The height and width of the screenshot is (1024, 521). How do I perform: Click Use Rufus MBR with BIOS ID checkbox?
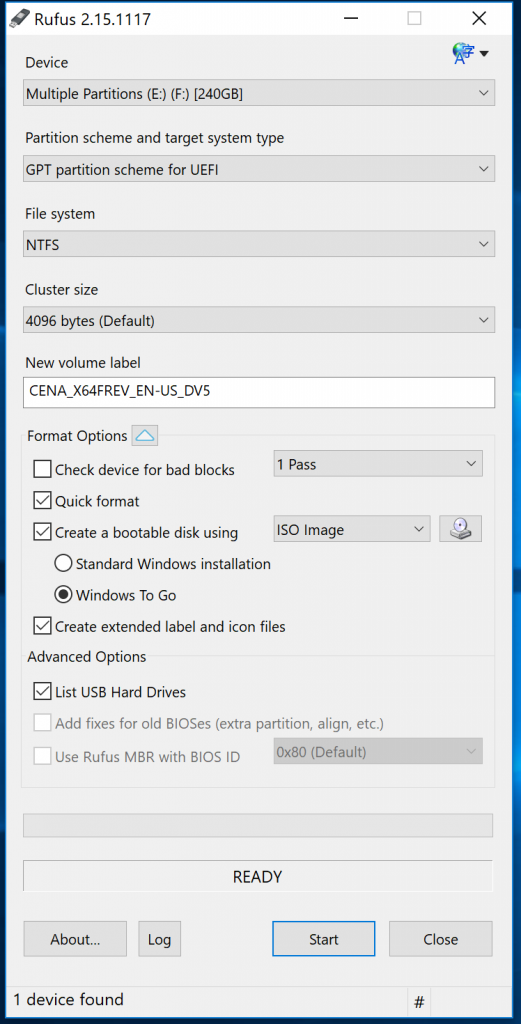click(42, 756)
